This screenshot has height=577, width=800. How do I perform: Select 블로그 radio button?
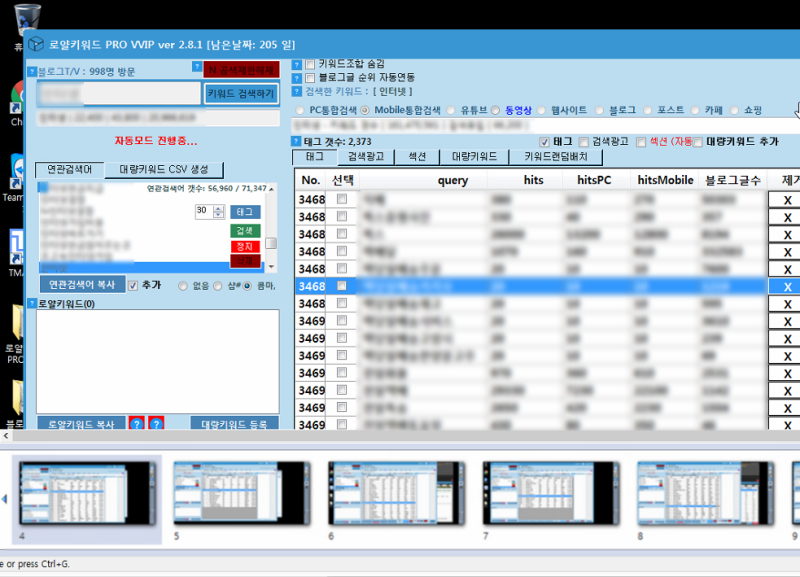pos(599,110)
